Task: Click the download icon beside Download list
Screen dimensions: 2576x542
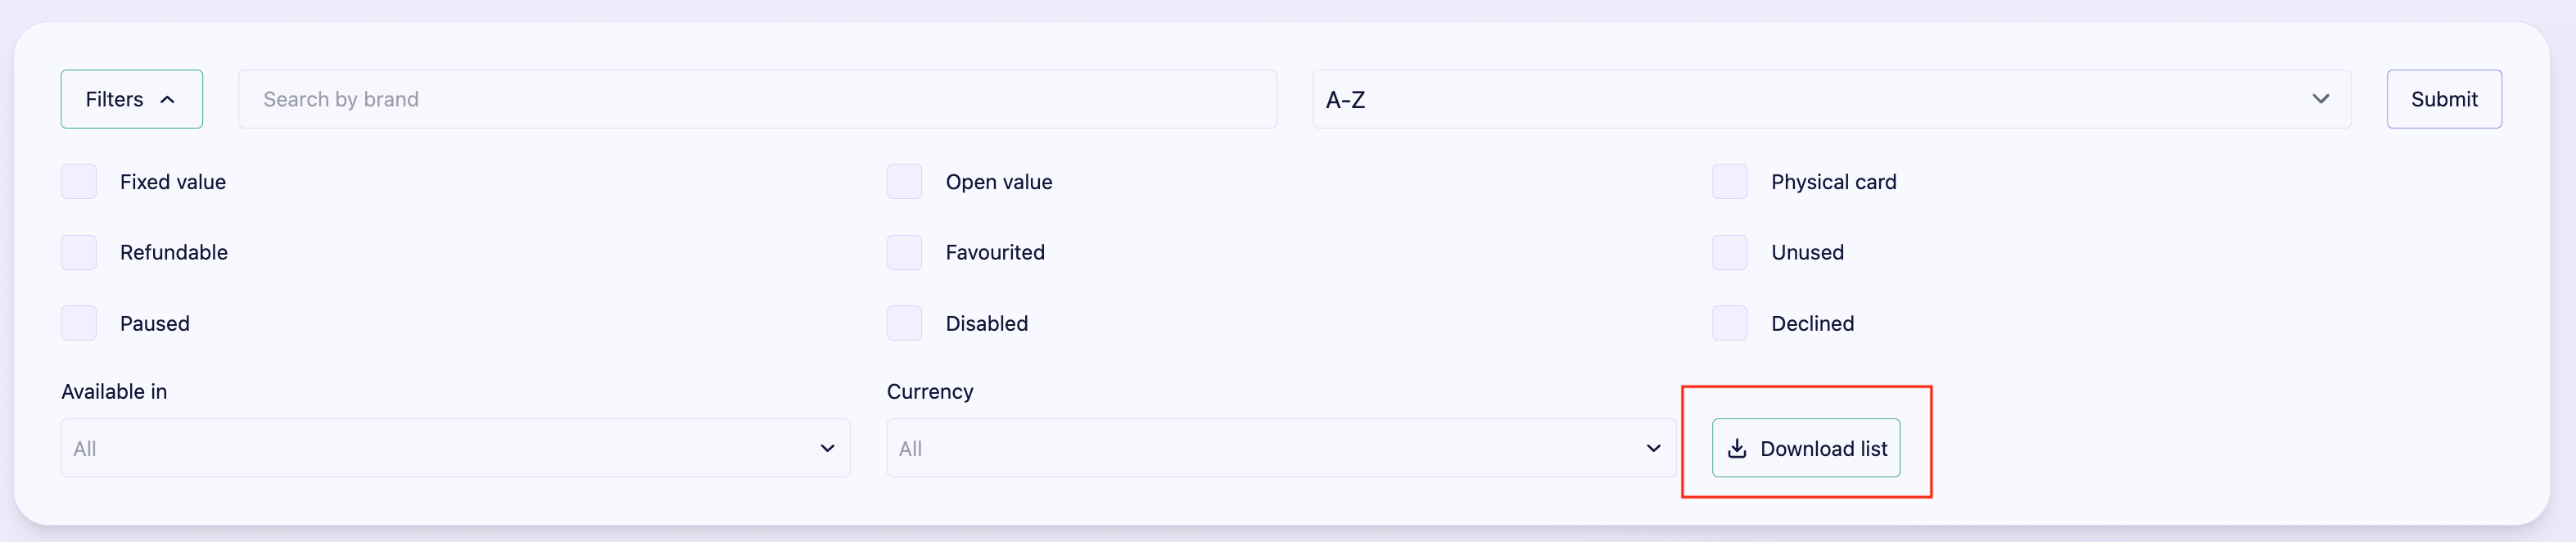Action: point(1737,449)
